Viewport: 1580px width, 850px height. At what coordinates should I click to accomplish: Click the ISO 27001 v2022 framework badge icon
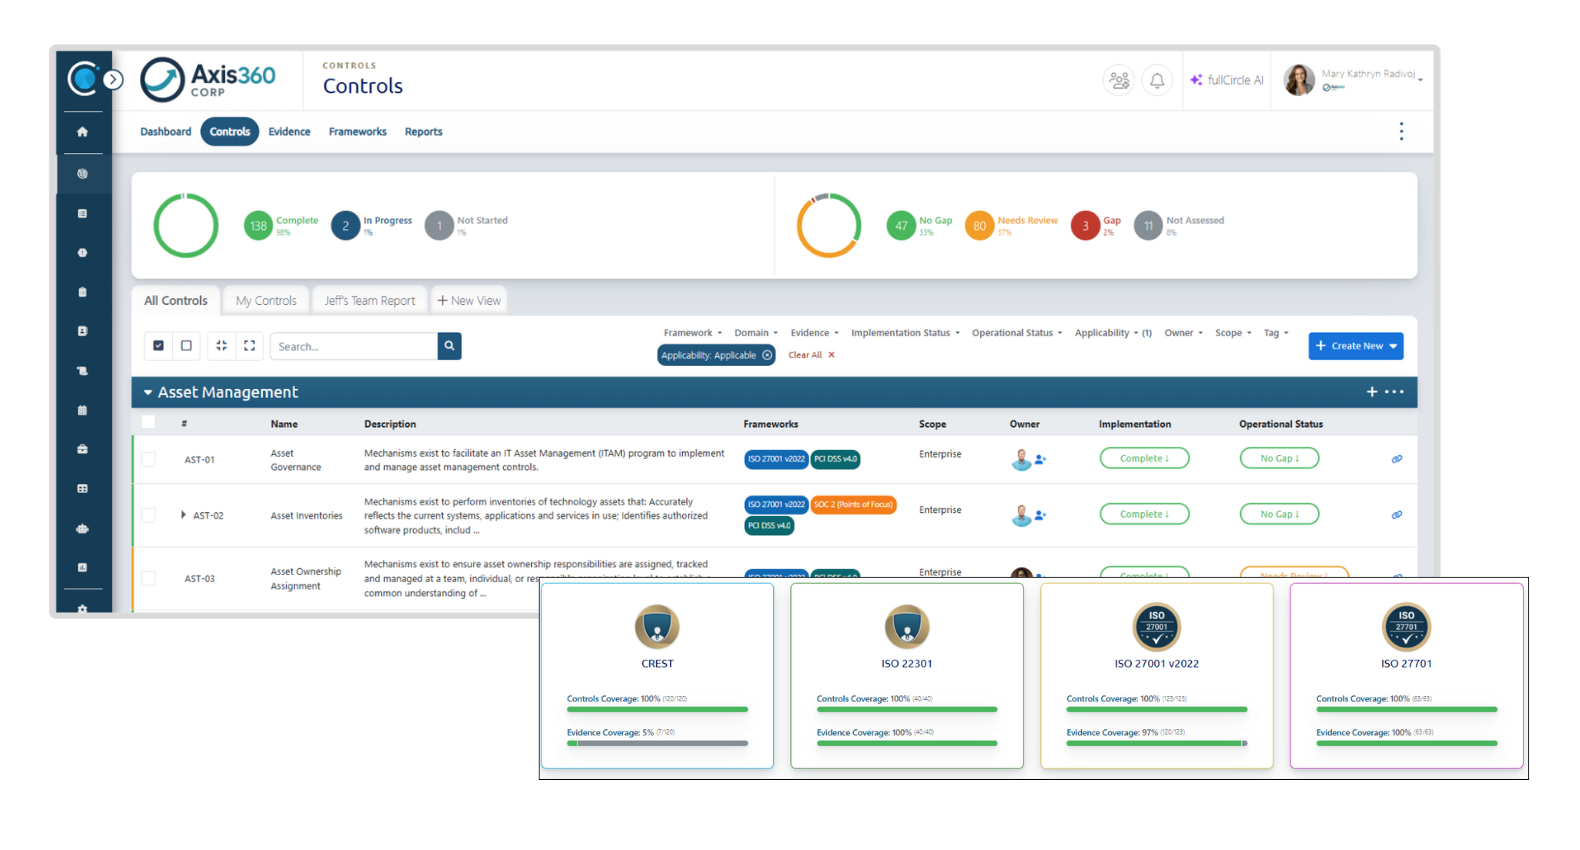[x=1156, y=628]
